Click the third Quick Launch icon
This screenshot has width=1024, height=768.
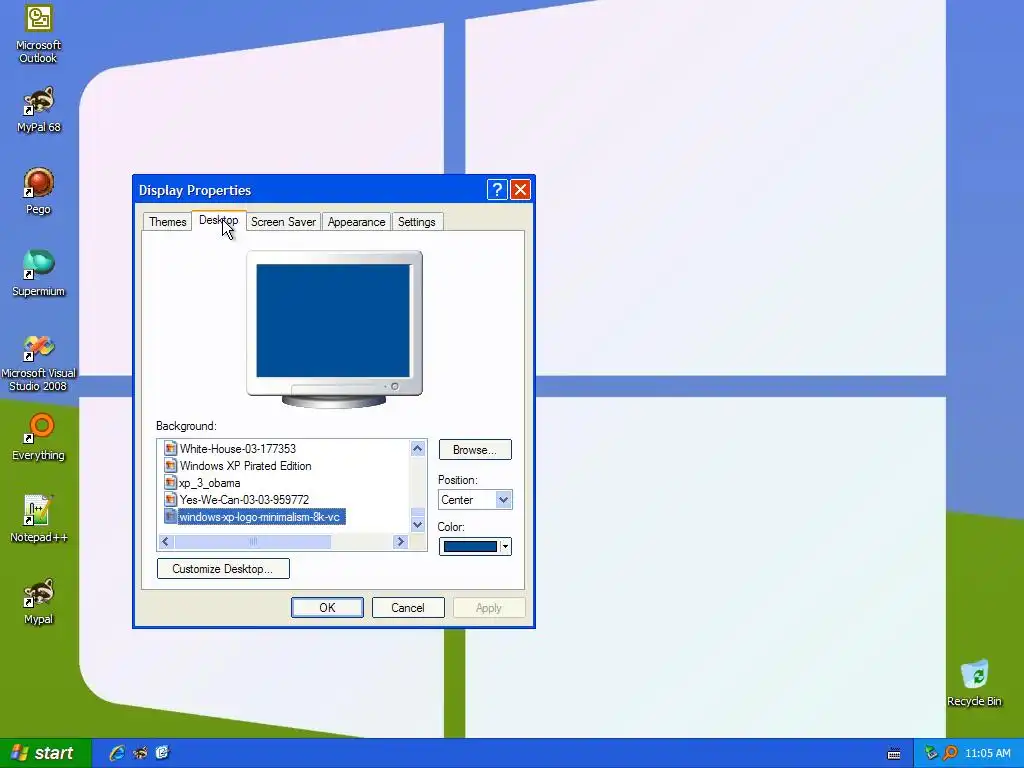pos(162,753)
